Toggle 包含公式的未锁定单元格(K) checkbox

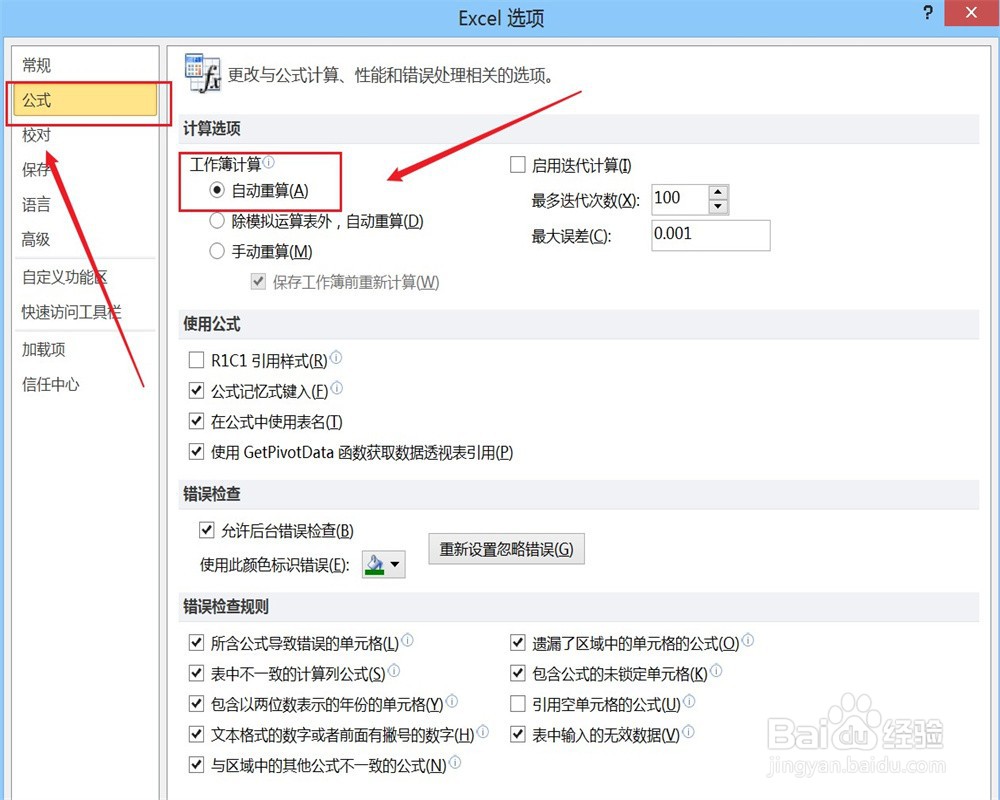(x=518, y=674)
